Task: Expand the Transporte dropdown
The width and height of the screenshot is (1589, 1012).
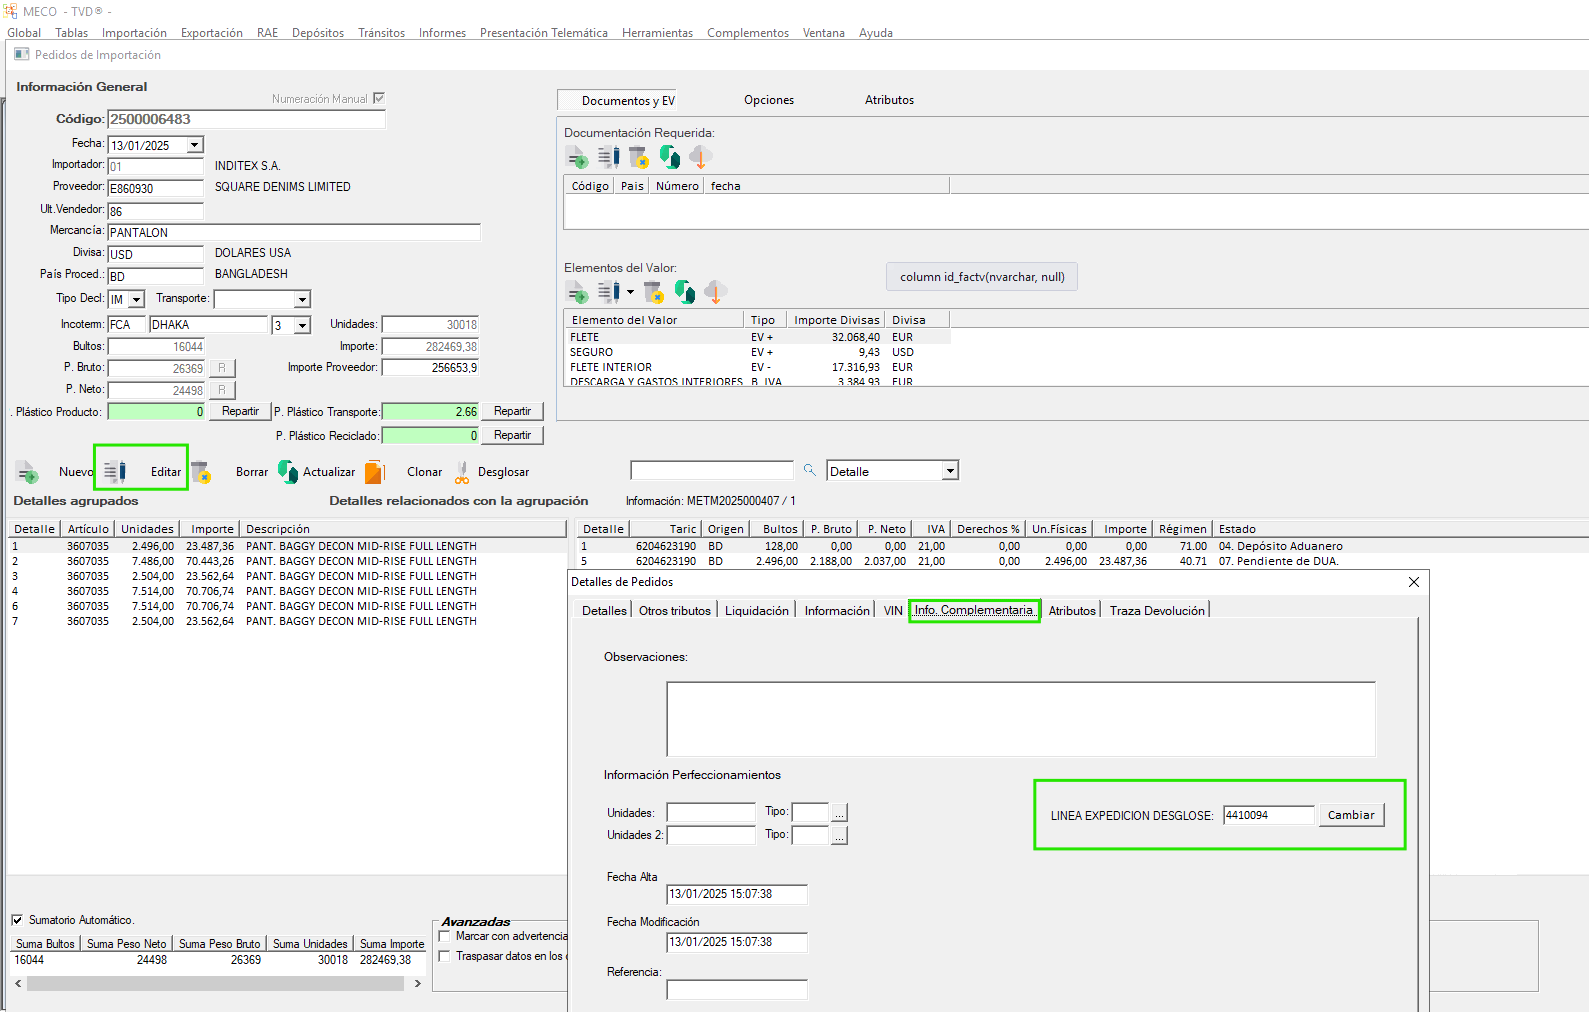Action: [x=302, y=299]
